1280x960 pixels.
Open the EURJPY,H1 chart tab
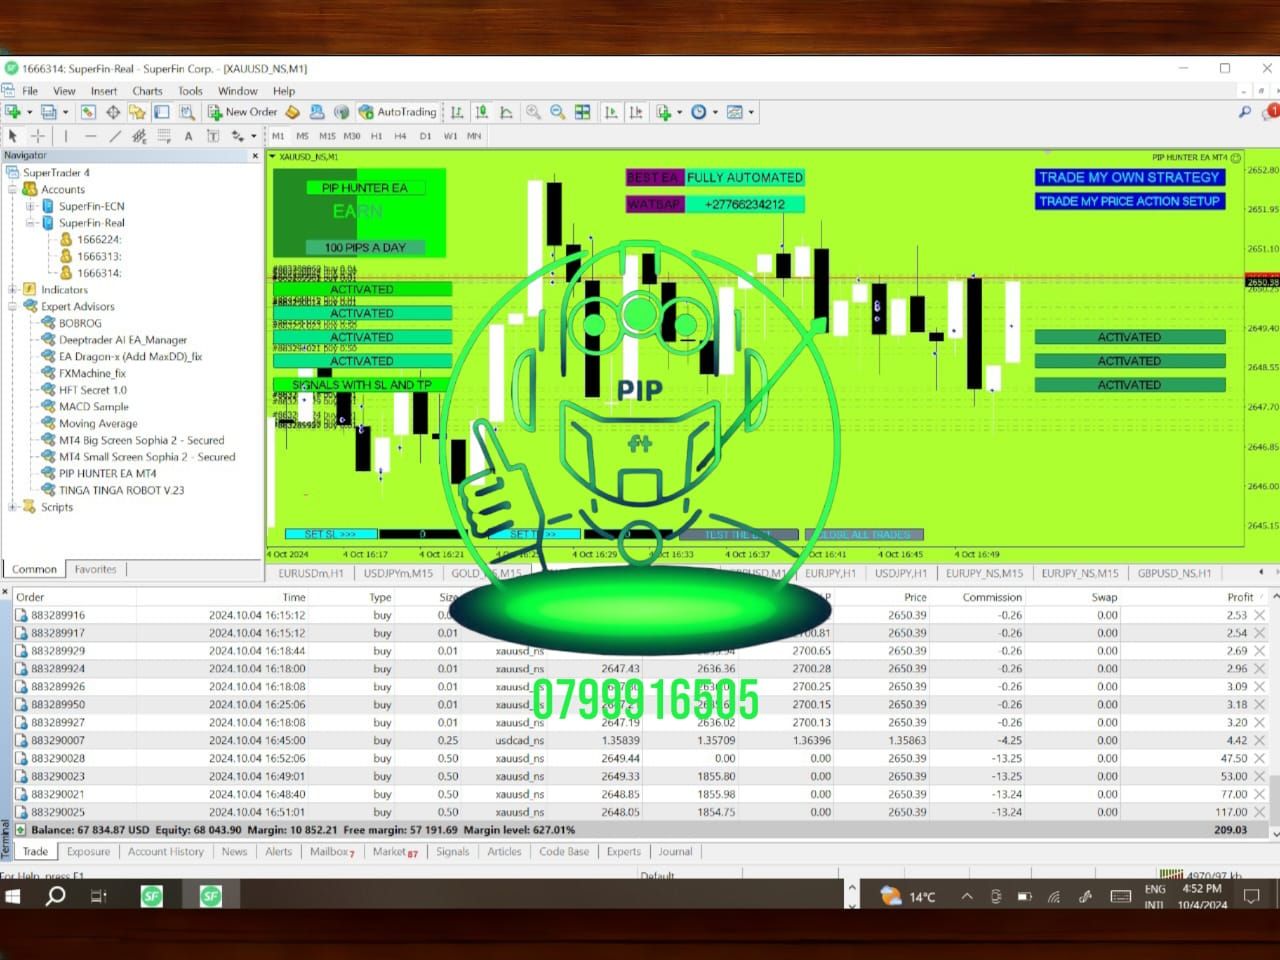tap(830, 573)
